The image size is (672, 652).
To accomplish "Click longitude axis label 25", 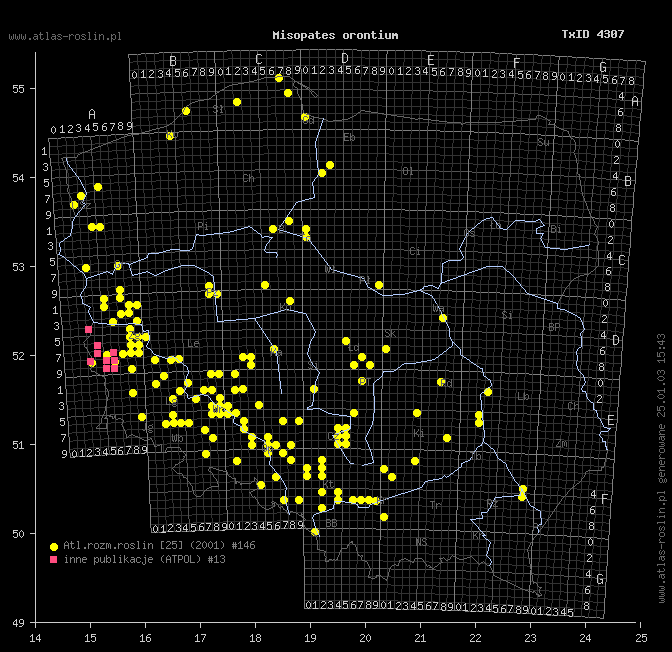I will 641,638.
